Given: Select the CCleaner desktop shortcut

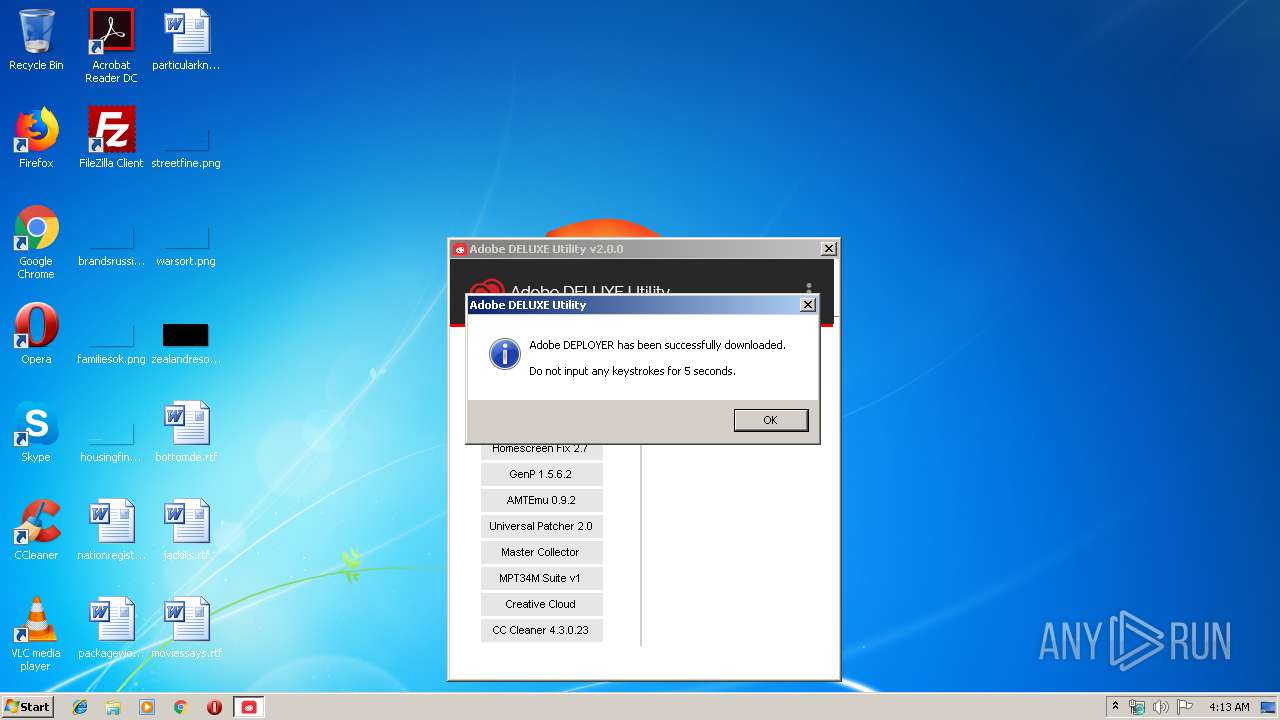Looking at the screenshot, I should pyautogui.click(x=36, y=530).
